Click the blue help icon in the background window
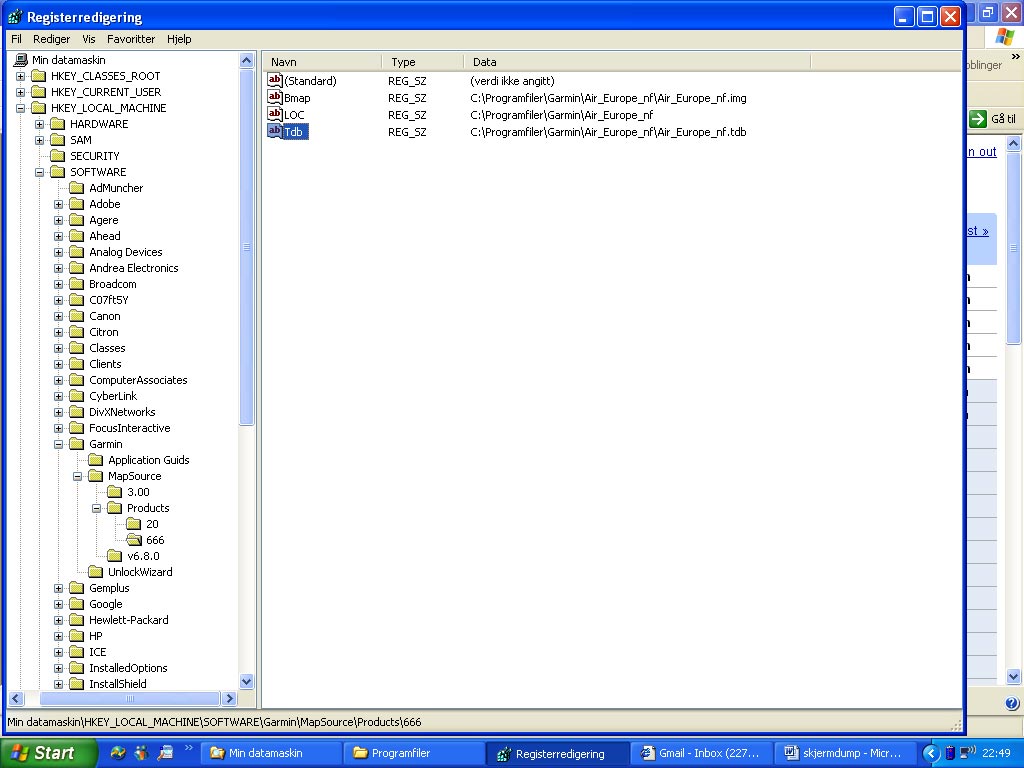Viewport: 1024px width, 768px height. point(1012,703)
